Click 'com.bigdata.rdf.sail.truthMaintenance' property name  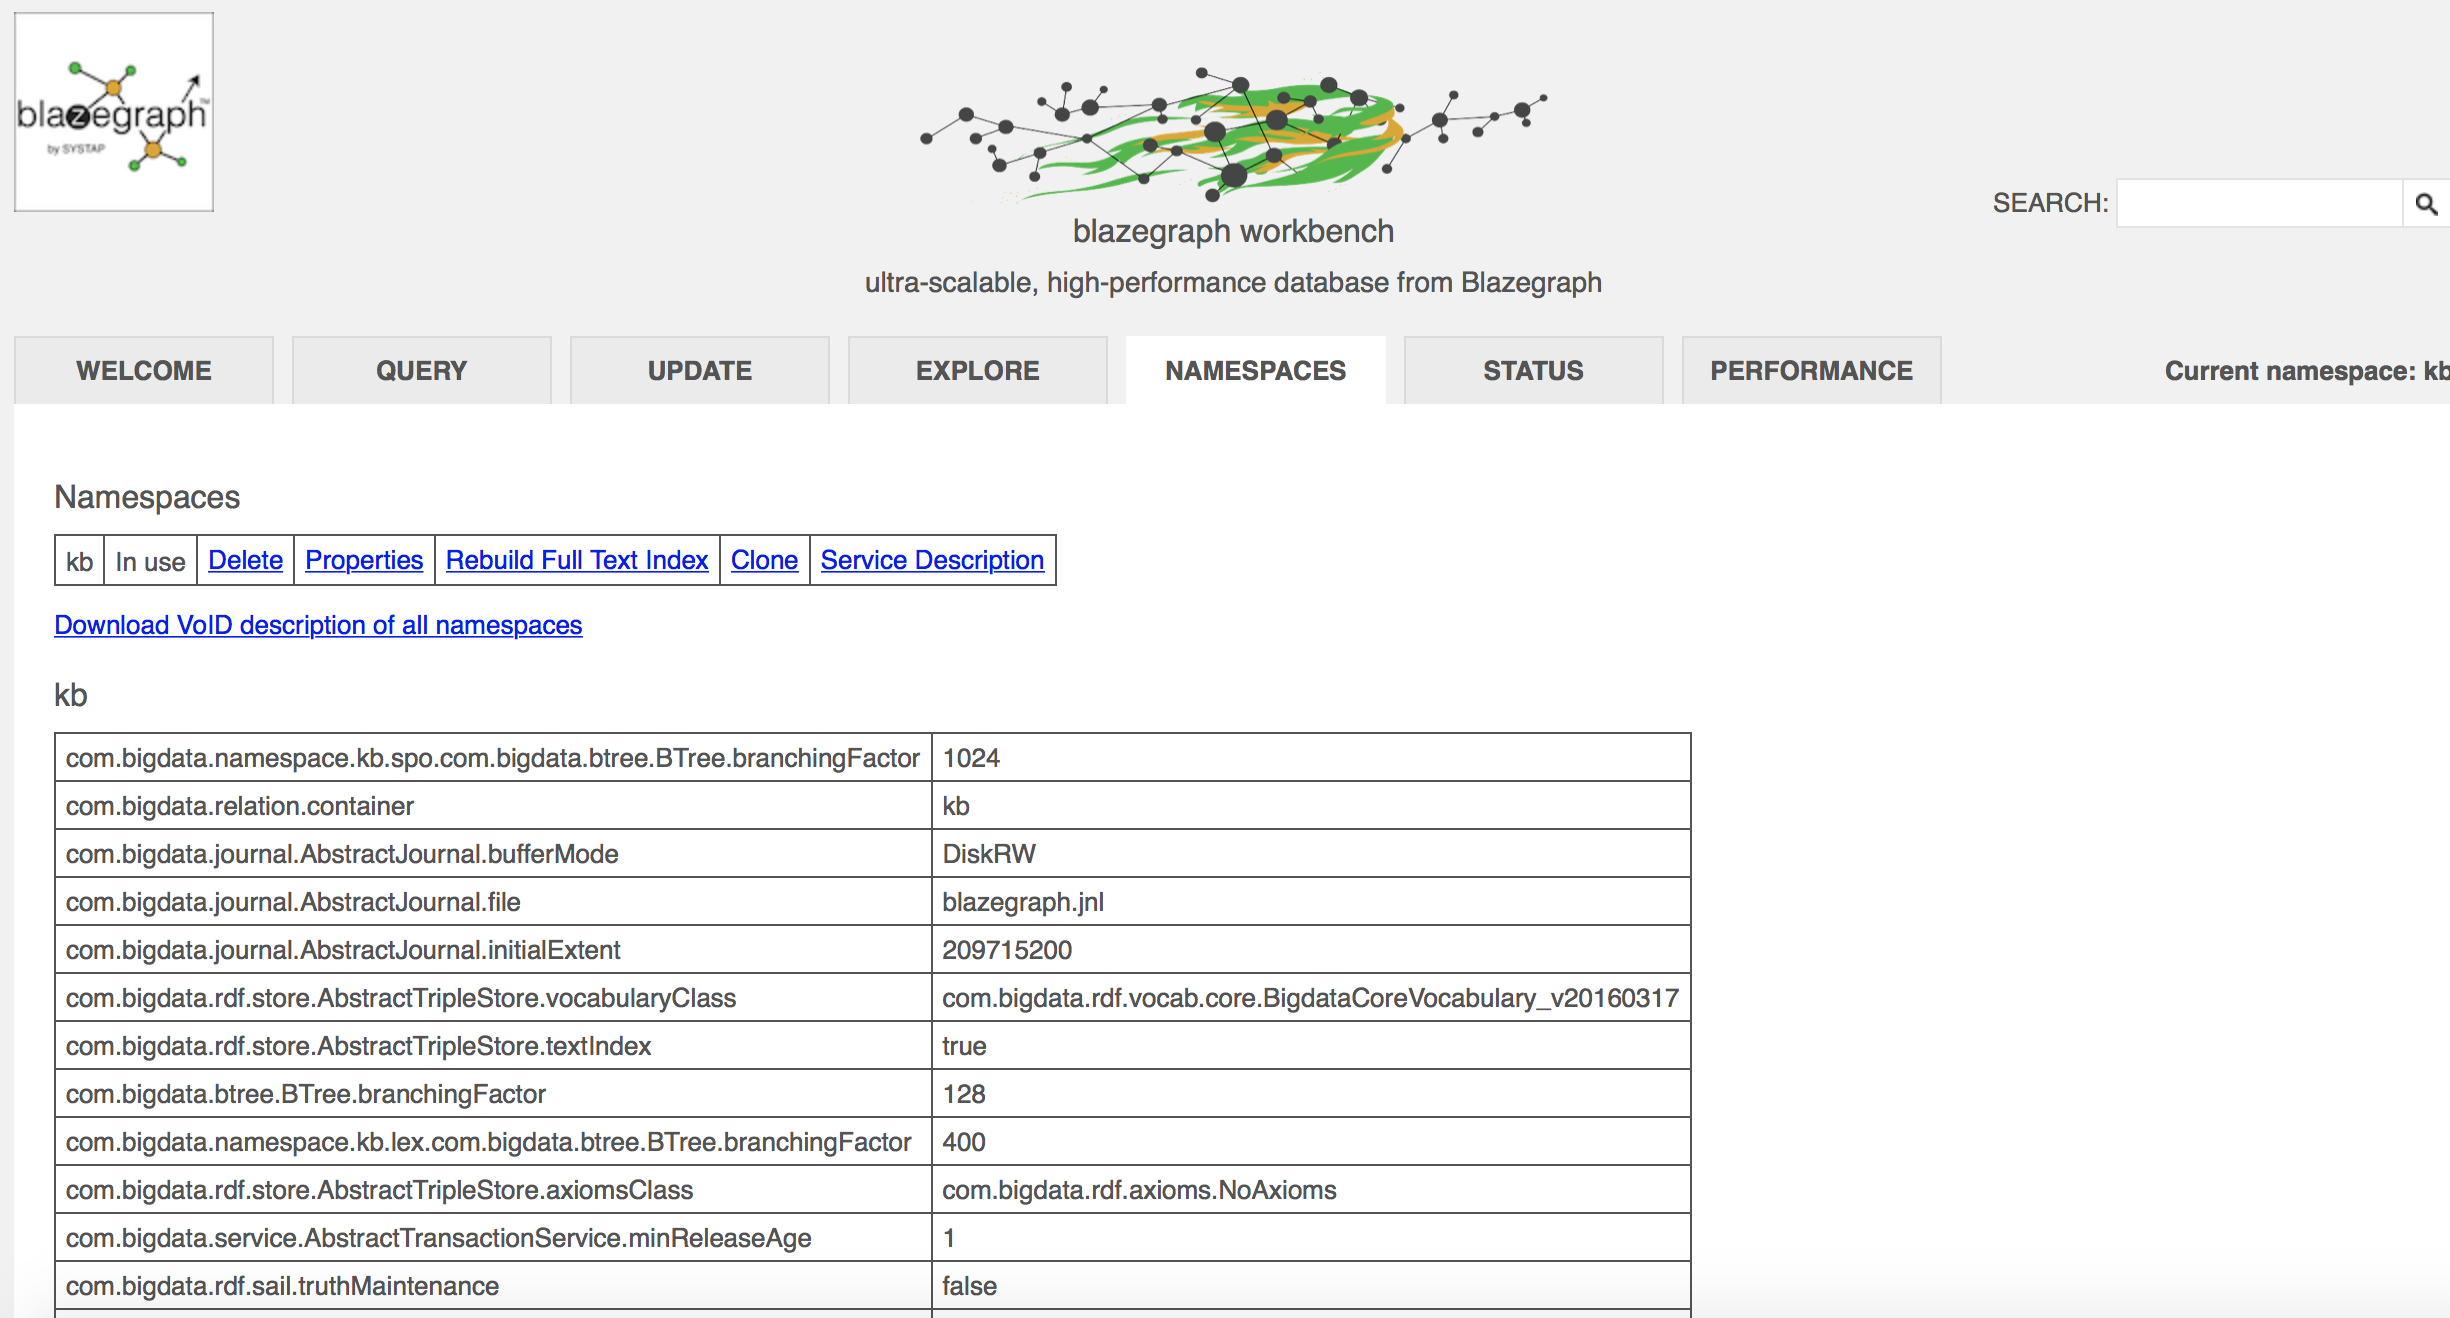(493, 1286)
